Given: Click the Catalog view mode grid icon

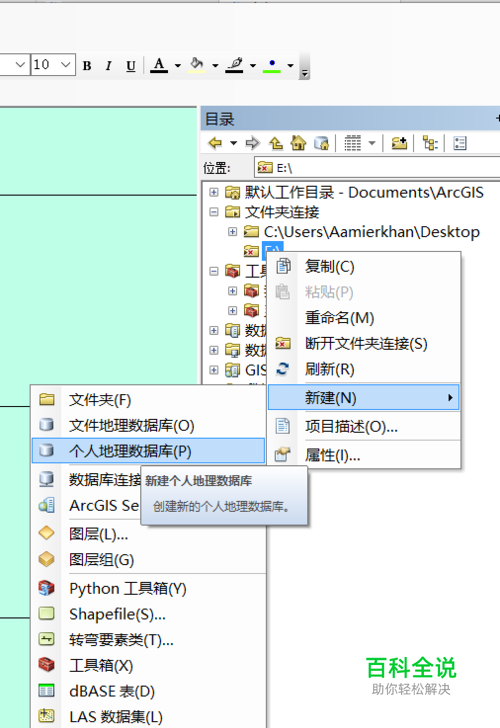Looking at the screenshot, I should (352, 143).
